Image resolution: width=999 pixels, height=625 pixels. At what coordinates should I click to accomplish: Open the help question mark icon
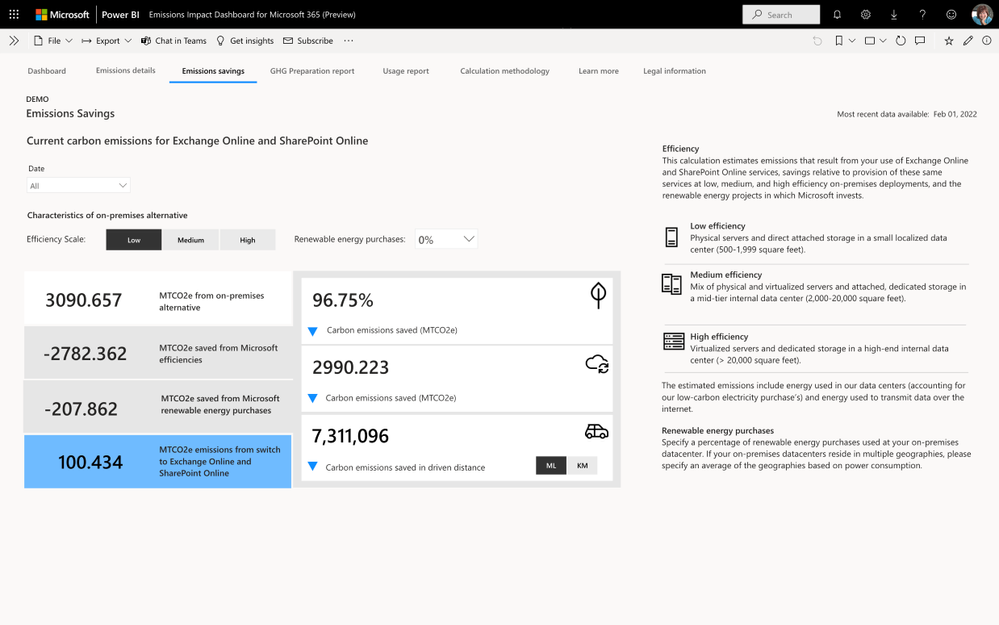pos(922,14)
